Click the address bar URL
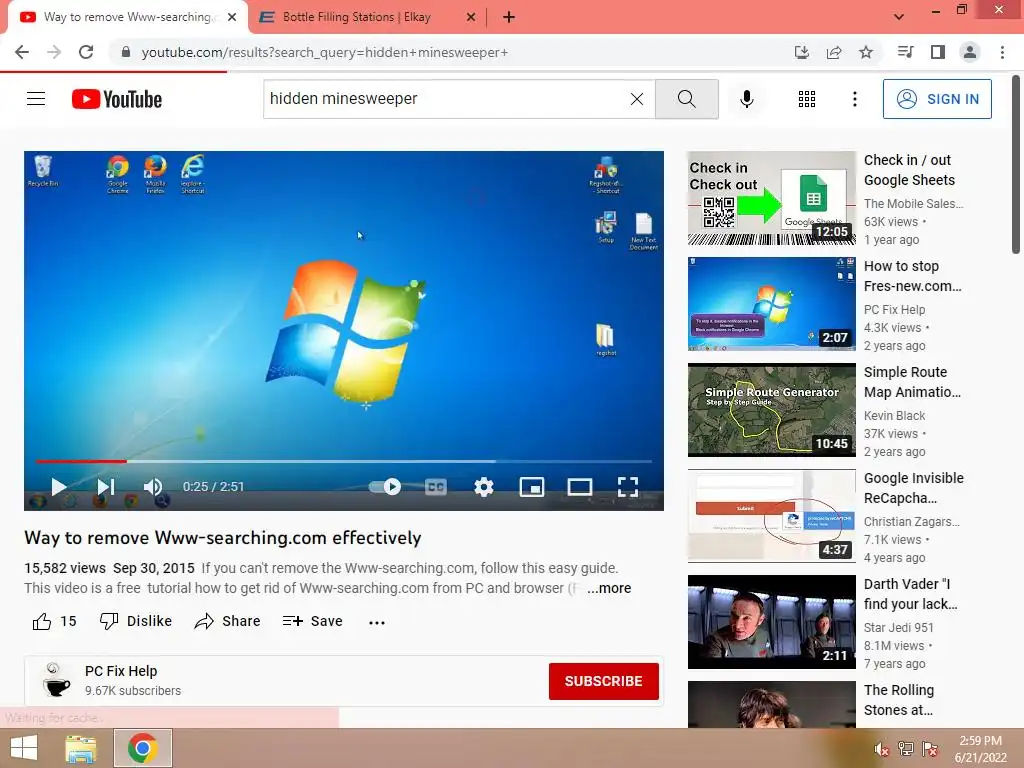1024x768 pixels. tap(325, 52)
